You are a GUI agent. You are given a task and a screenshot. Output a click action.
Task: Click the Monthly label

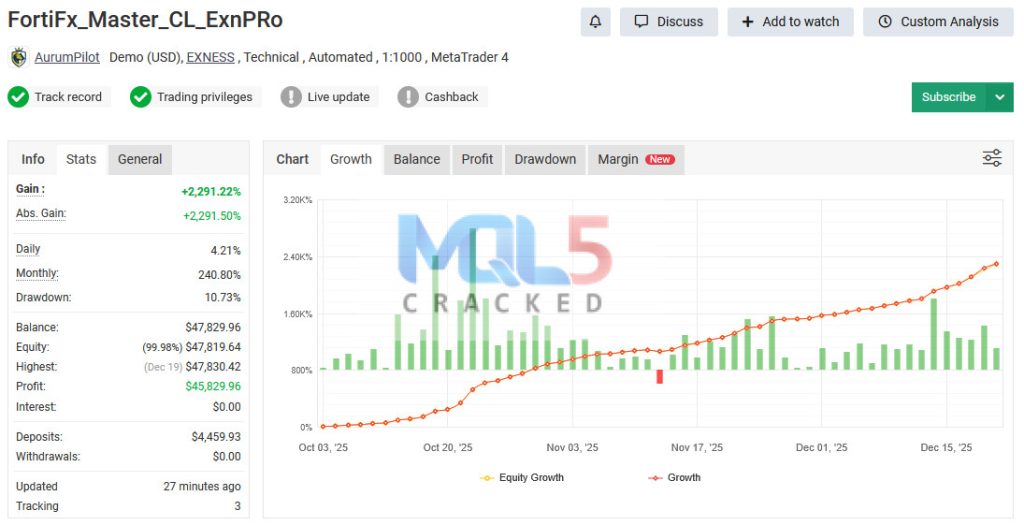click(37, 274)
